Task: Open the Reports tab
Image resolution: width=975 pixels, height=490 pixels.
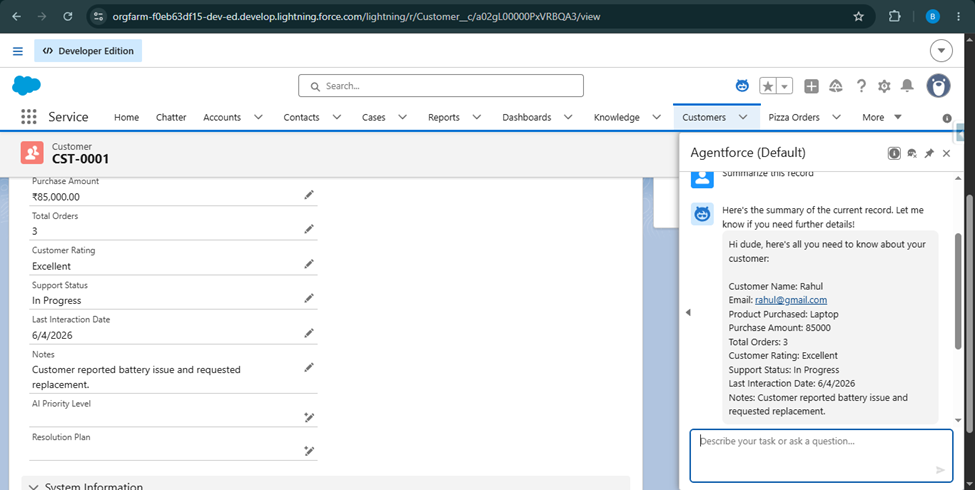Action: pos(444,117)
